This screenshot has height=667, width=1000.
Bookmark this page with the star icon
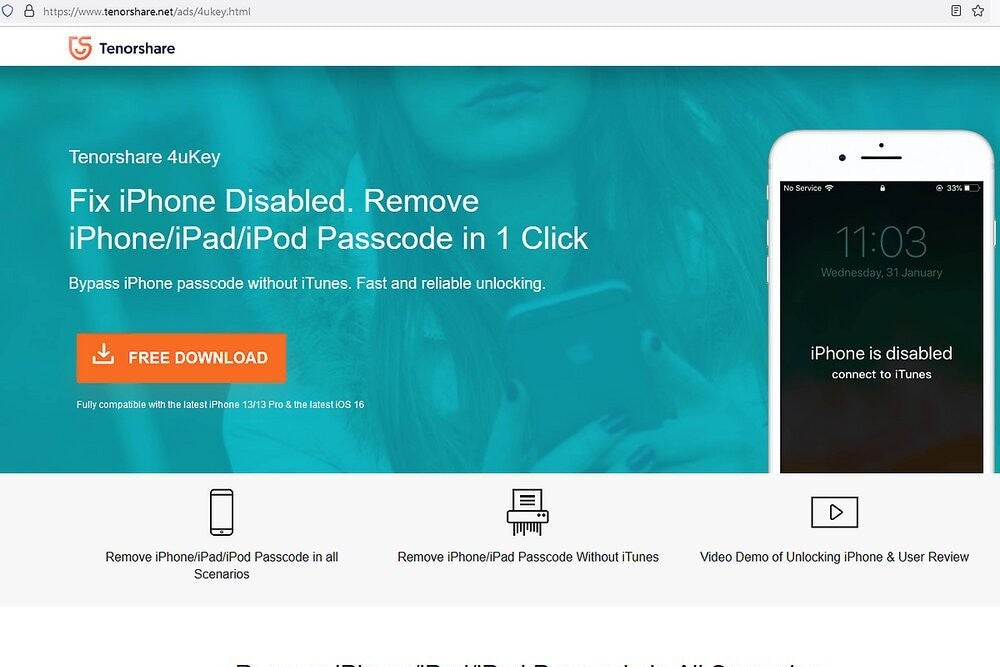(x=978, y=11)
